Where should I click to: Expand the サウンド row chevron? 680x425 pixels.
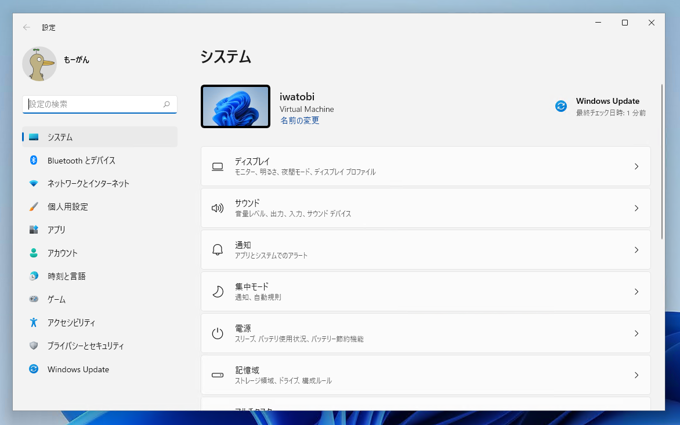tap(636, 208)
